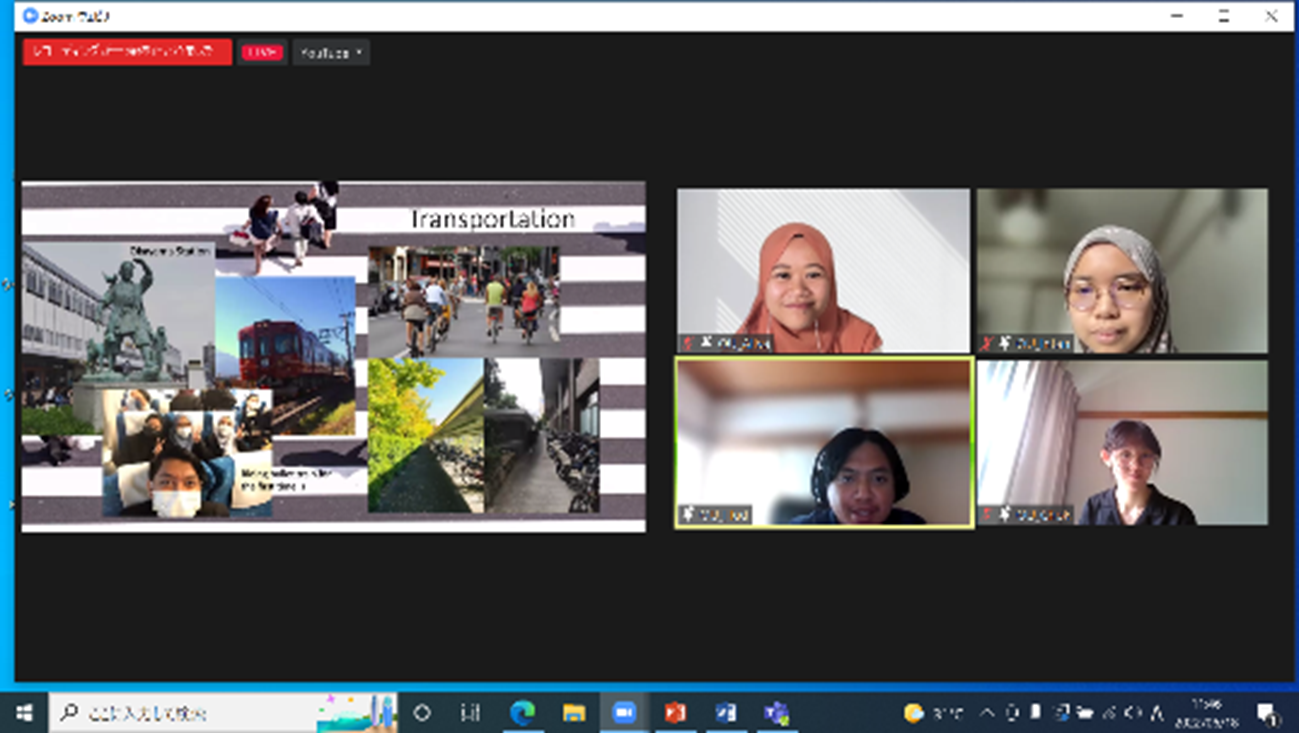Click the red recording notice button
The width and height of the screenshot is (1299, 733).
click(x=127, y=52)
